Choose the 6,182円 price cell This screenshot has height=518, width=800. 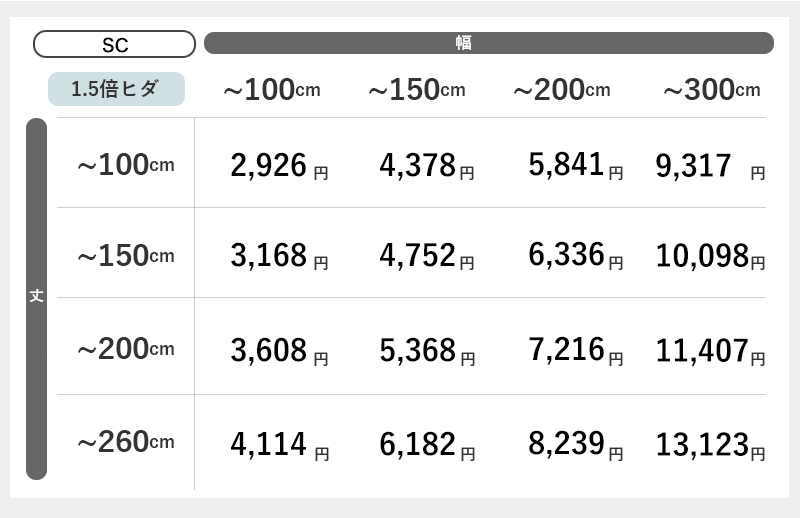pos(427,445)
